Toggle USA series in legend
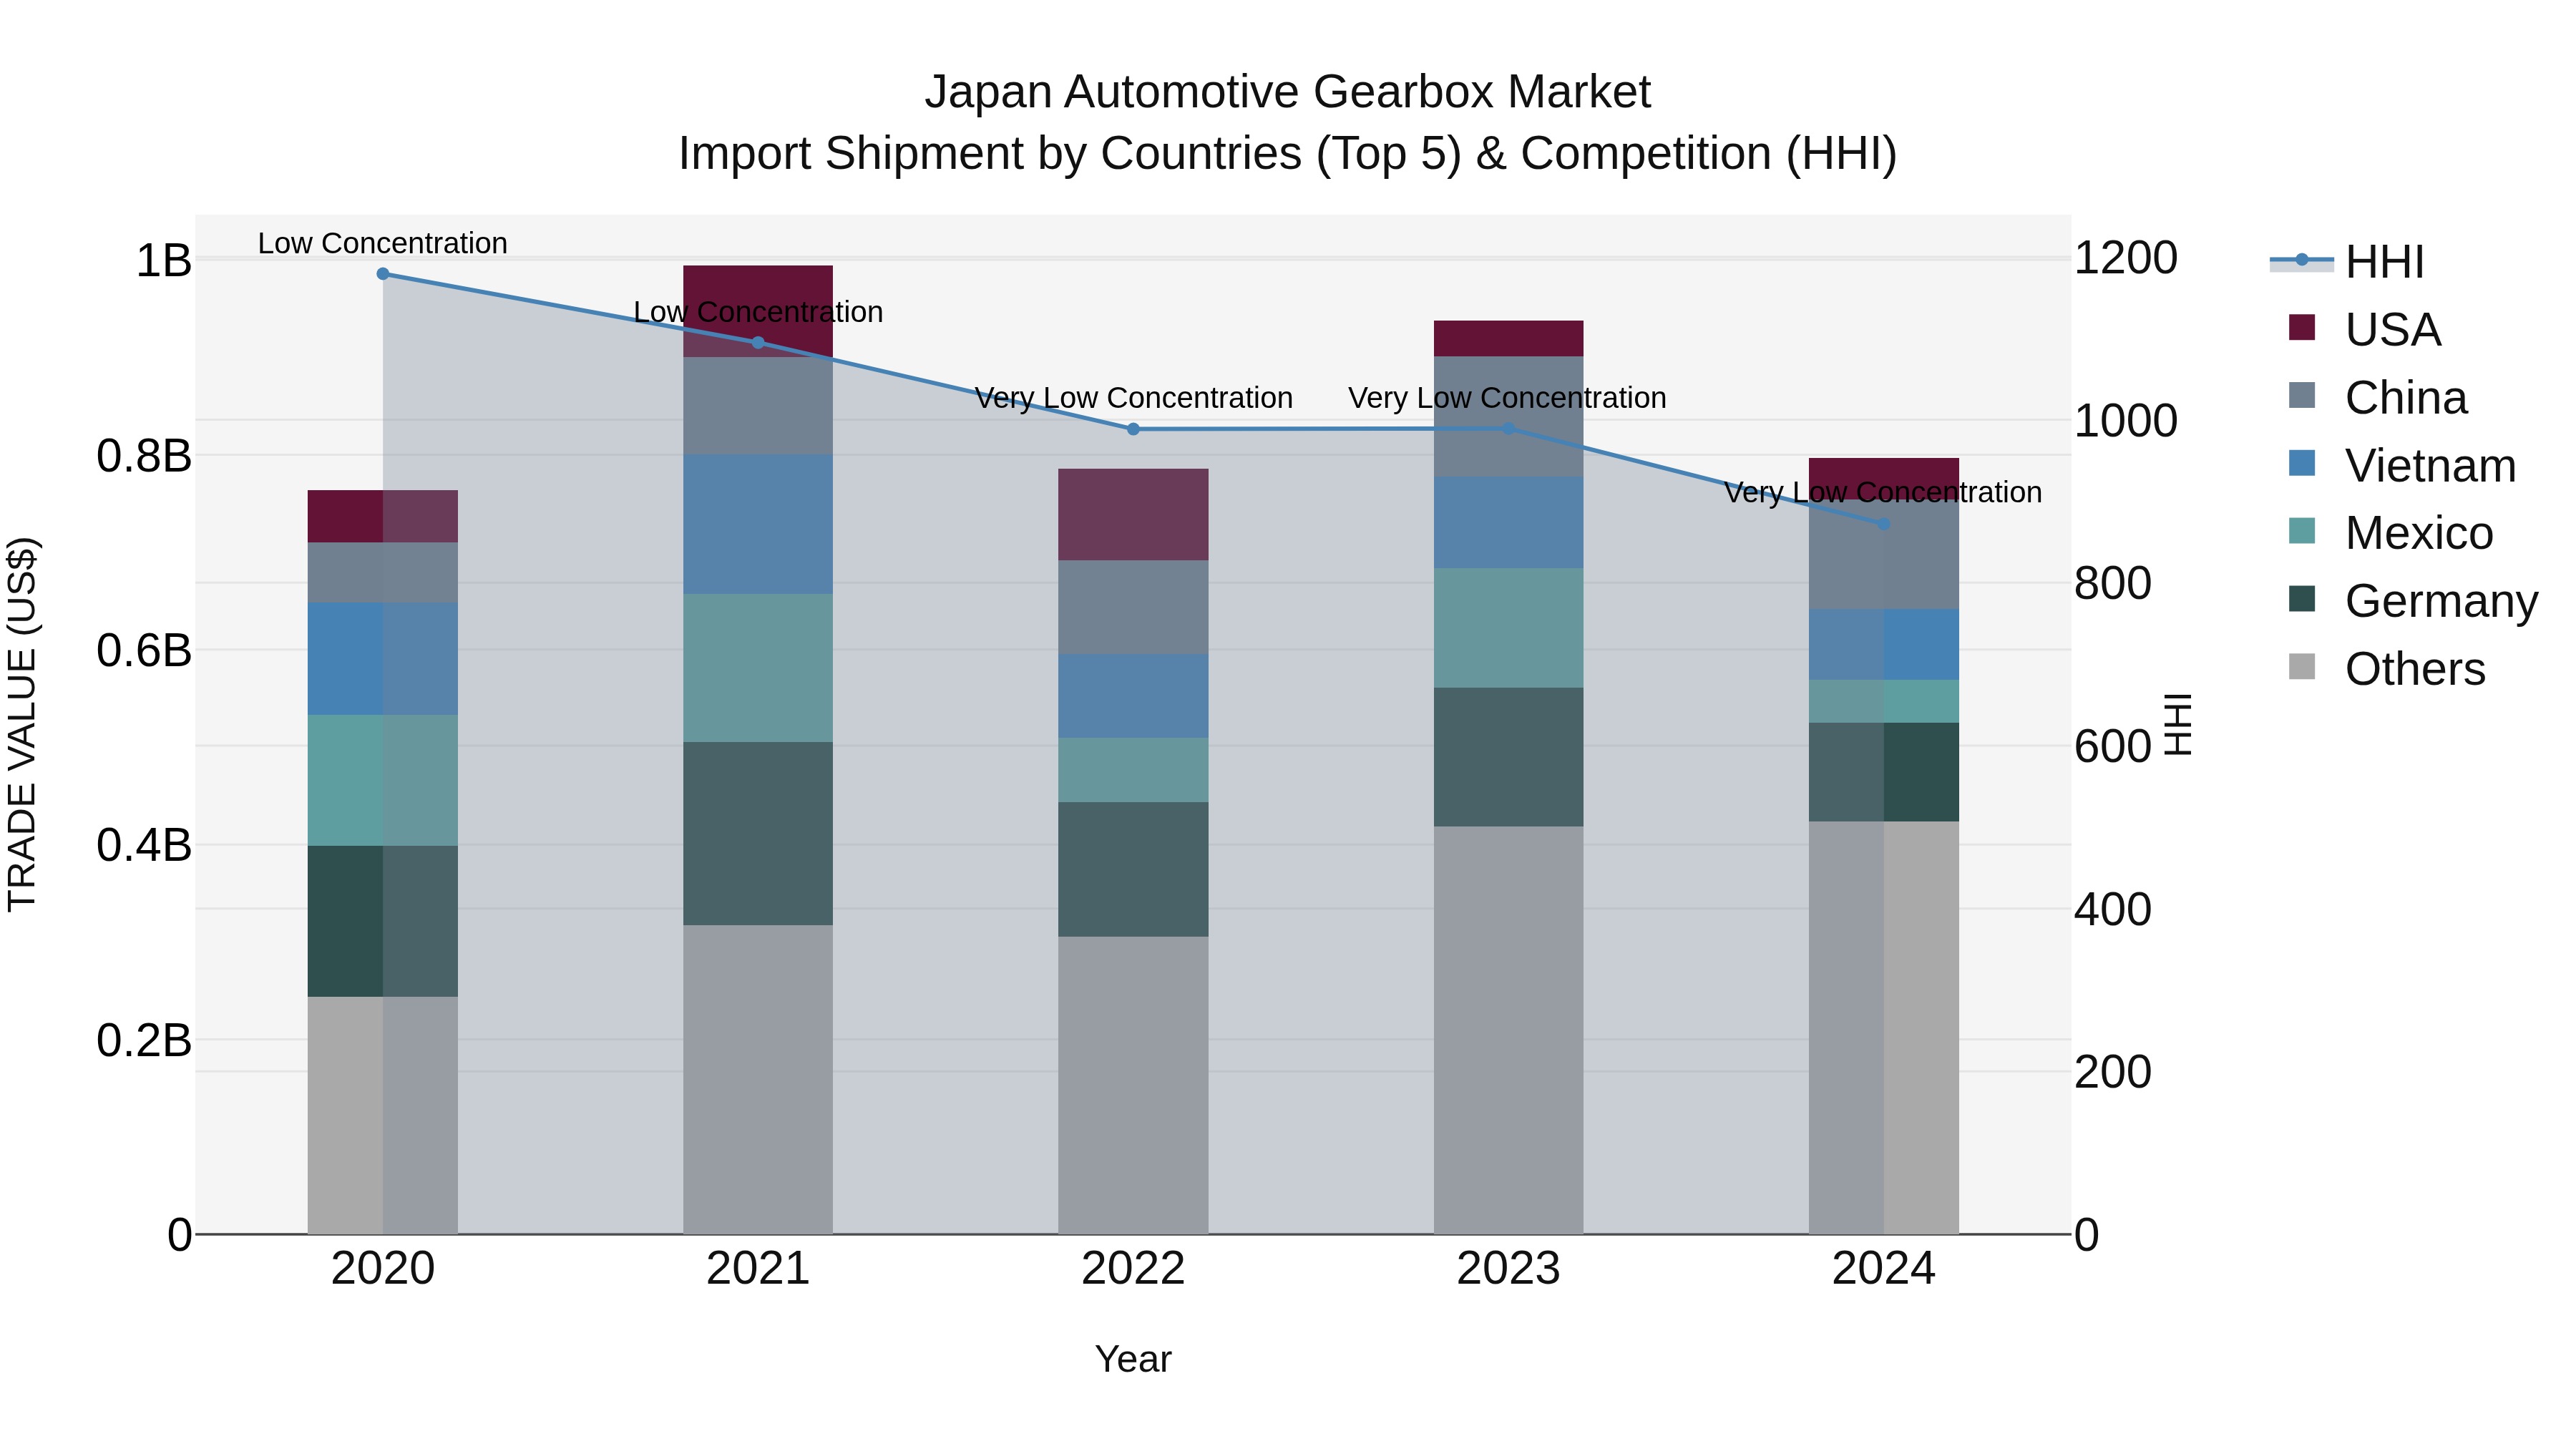The height and width of the screenshot is (1449, 2576). point(2392,330)
